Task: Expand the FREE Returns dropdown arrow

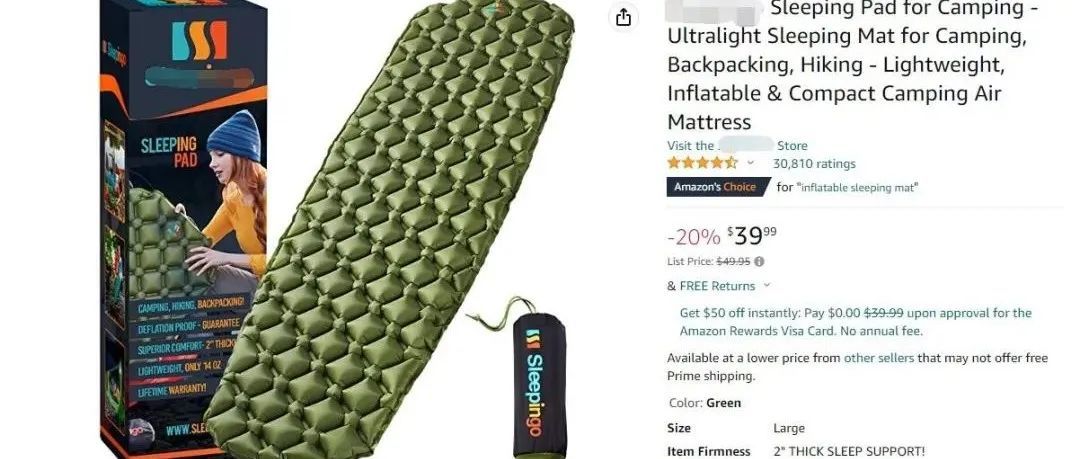Action: tap(767, 285)
